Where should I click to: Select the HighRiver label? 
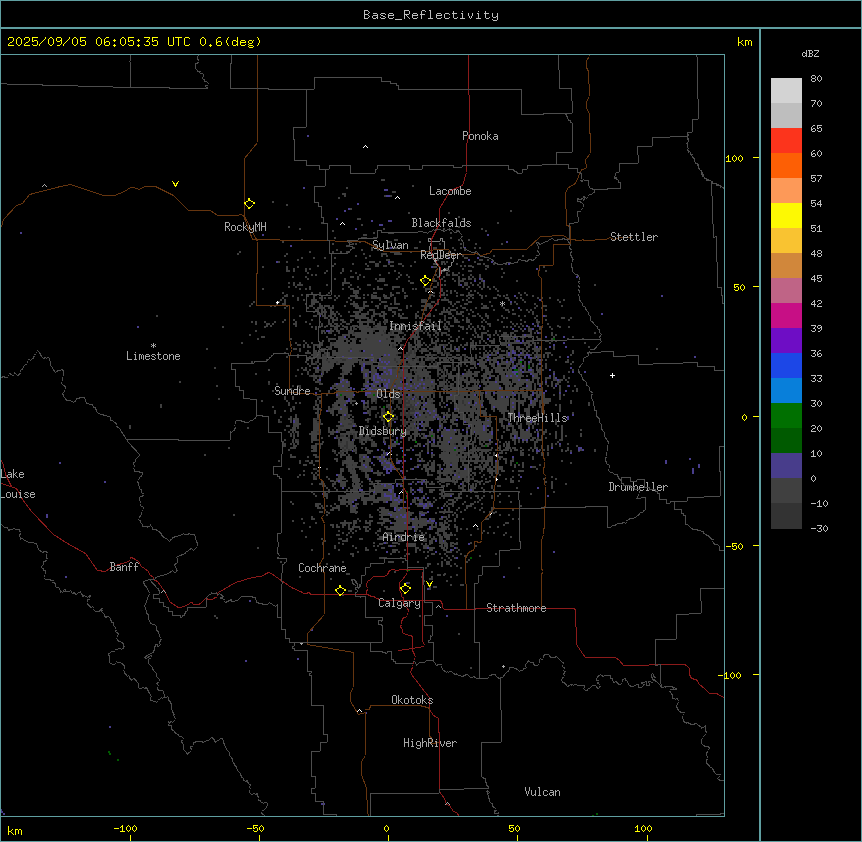coord(430,743)
